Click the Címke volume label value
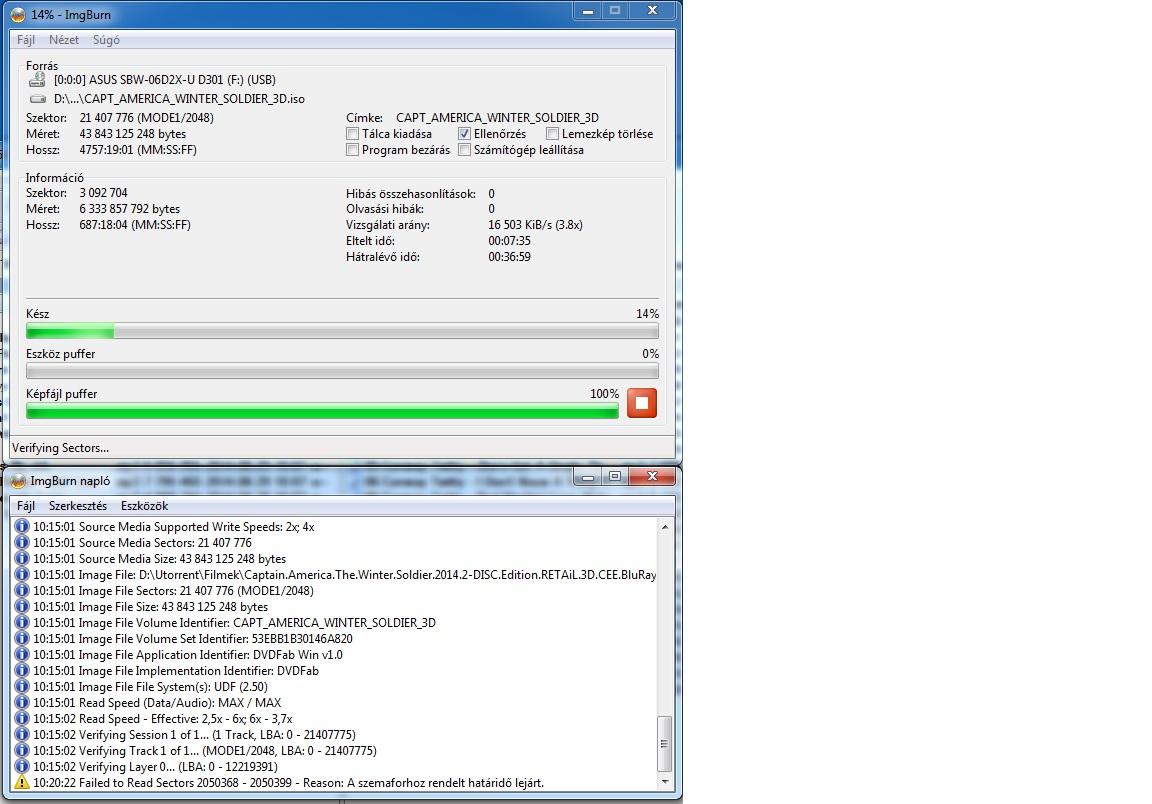Image resolution: width=1152 pixels, height=804 pixels. pos(497,118)
